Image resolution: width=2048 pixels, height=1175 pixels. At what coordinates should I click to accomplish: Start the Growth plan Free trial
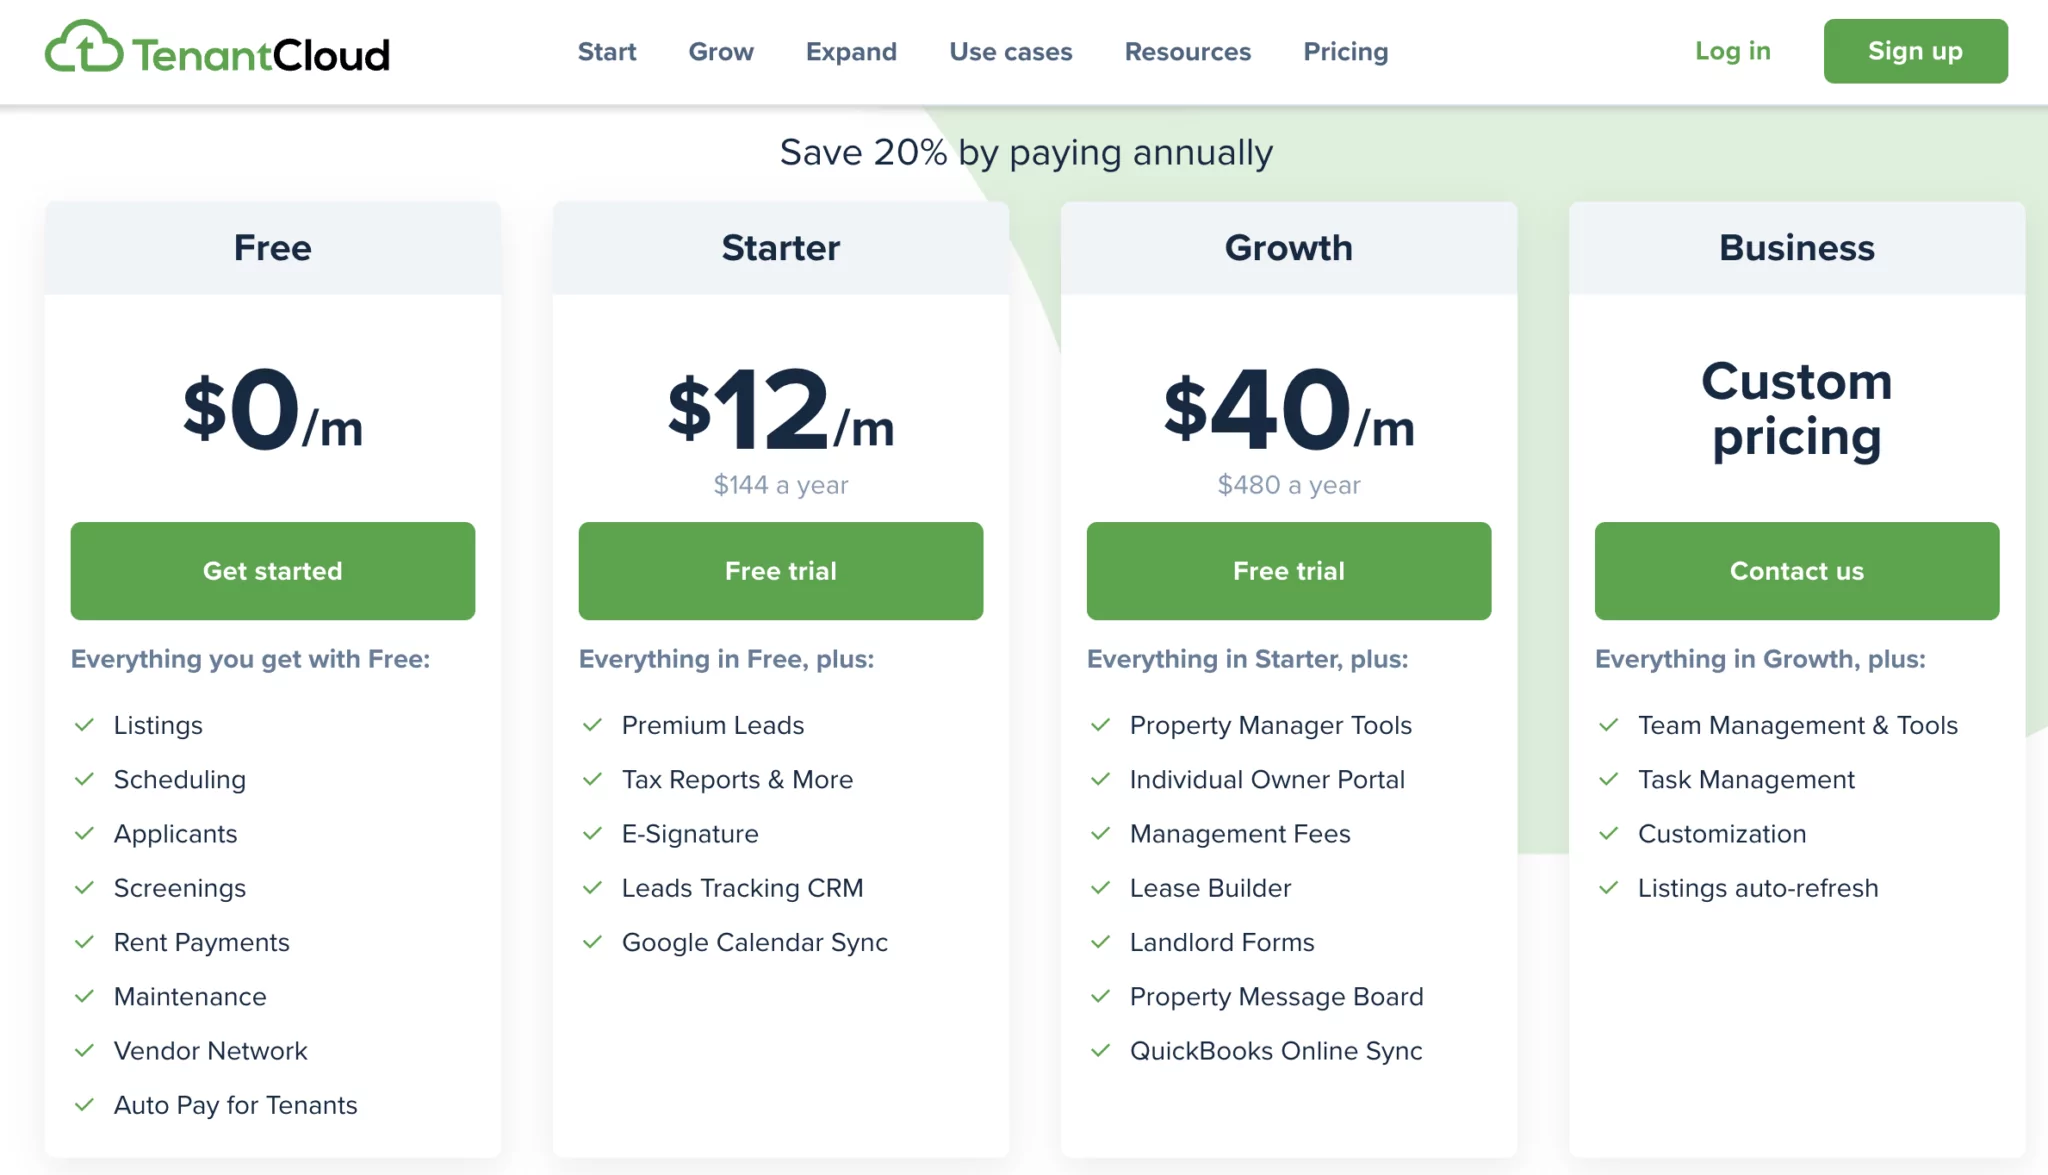tap(1289, 571)
